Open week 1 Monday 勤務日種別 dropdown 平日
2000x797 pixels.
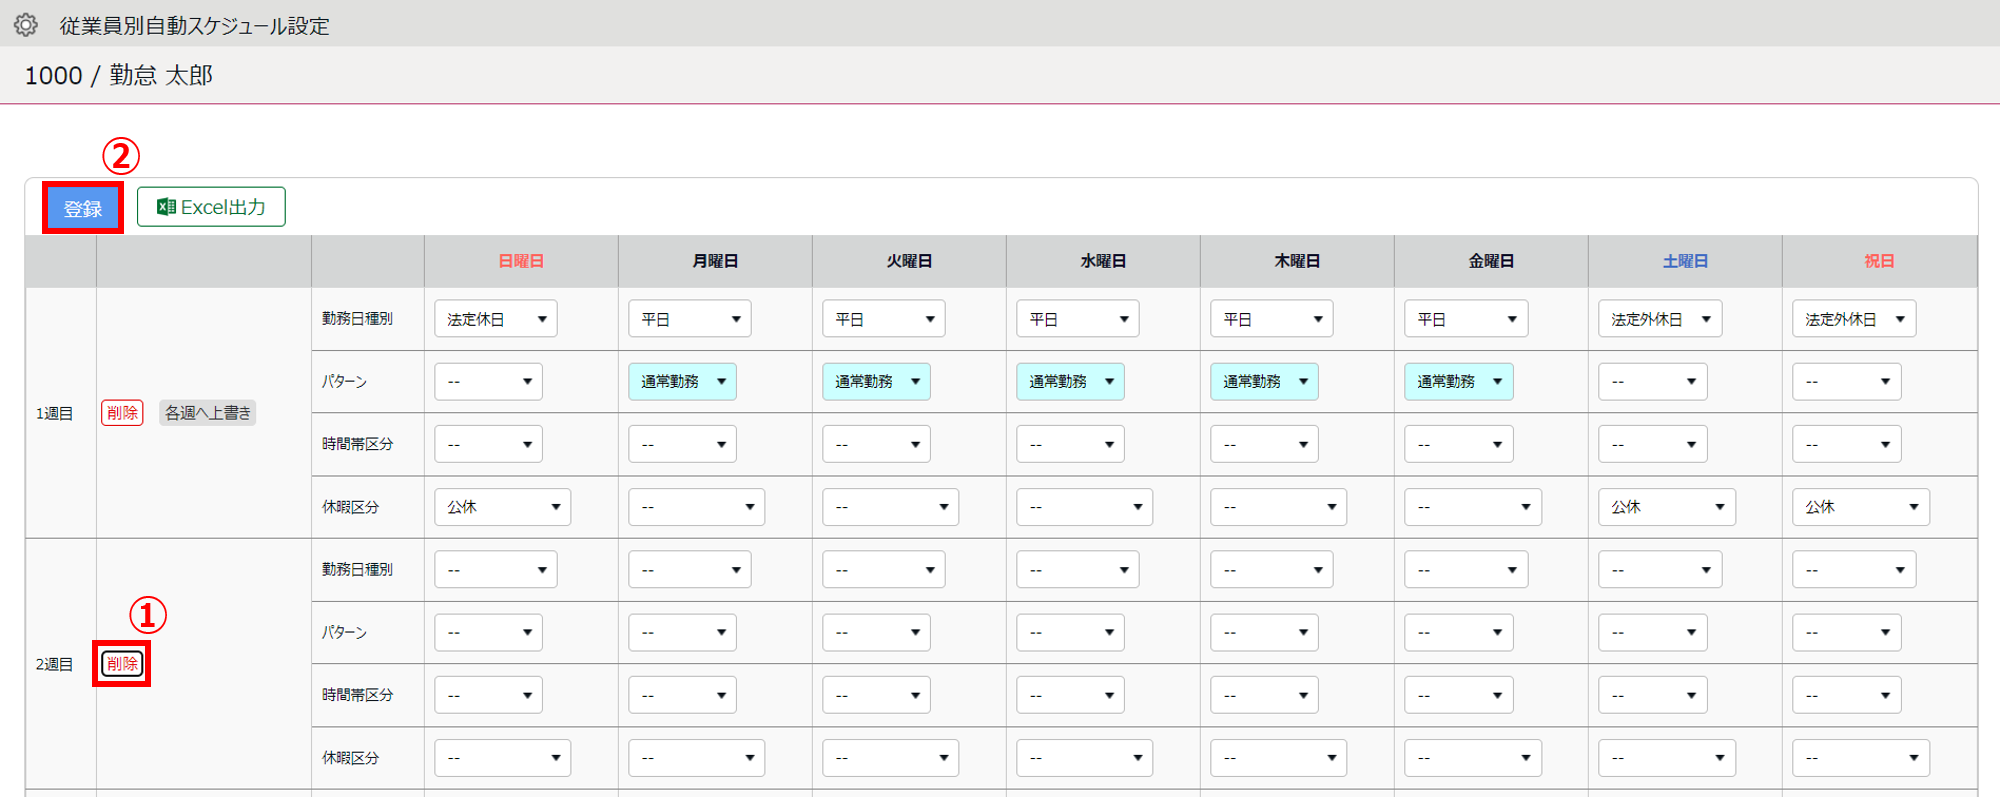click(690, 319)
